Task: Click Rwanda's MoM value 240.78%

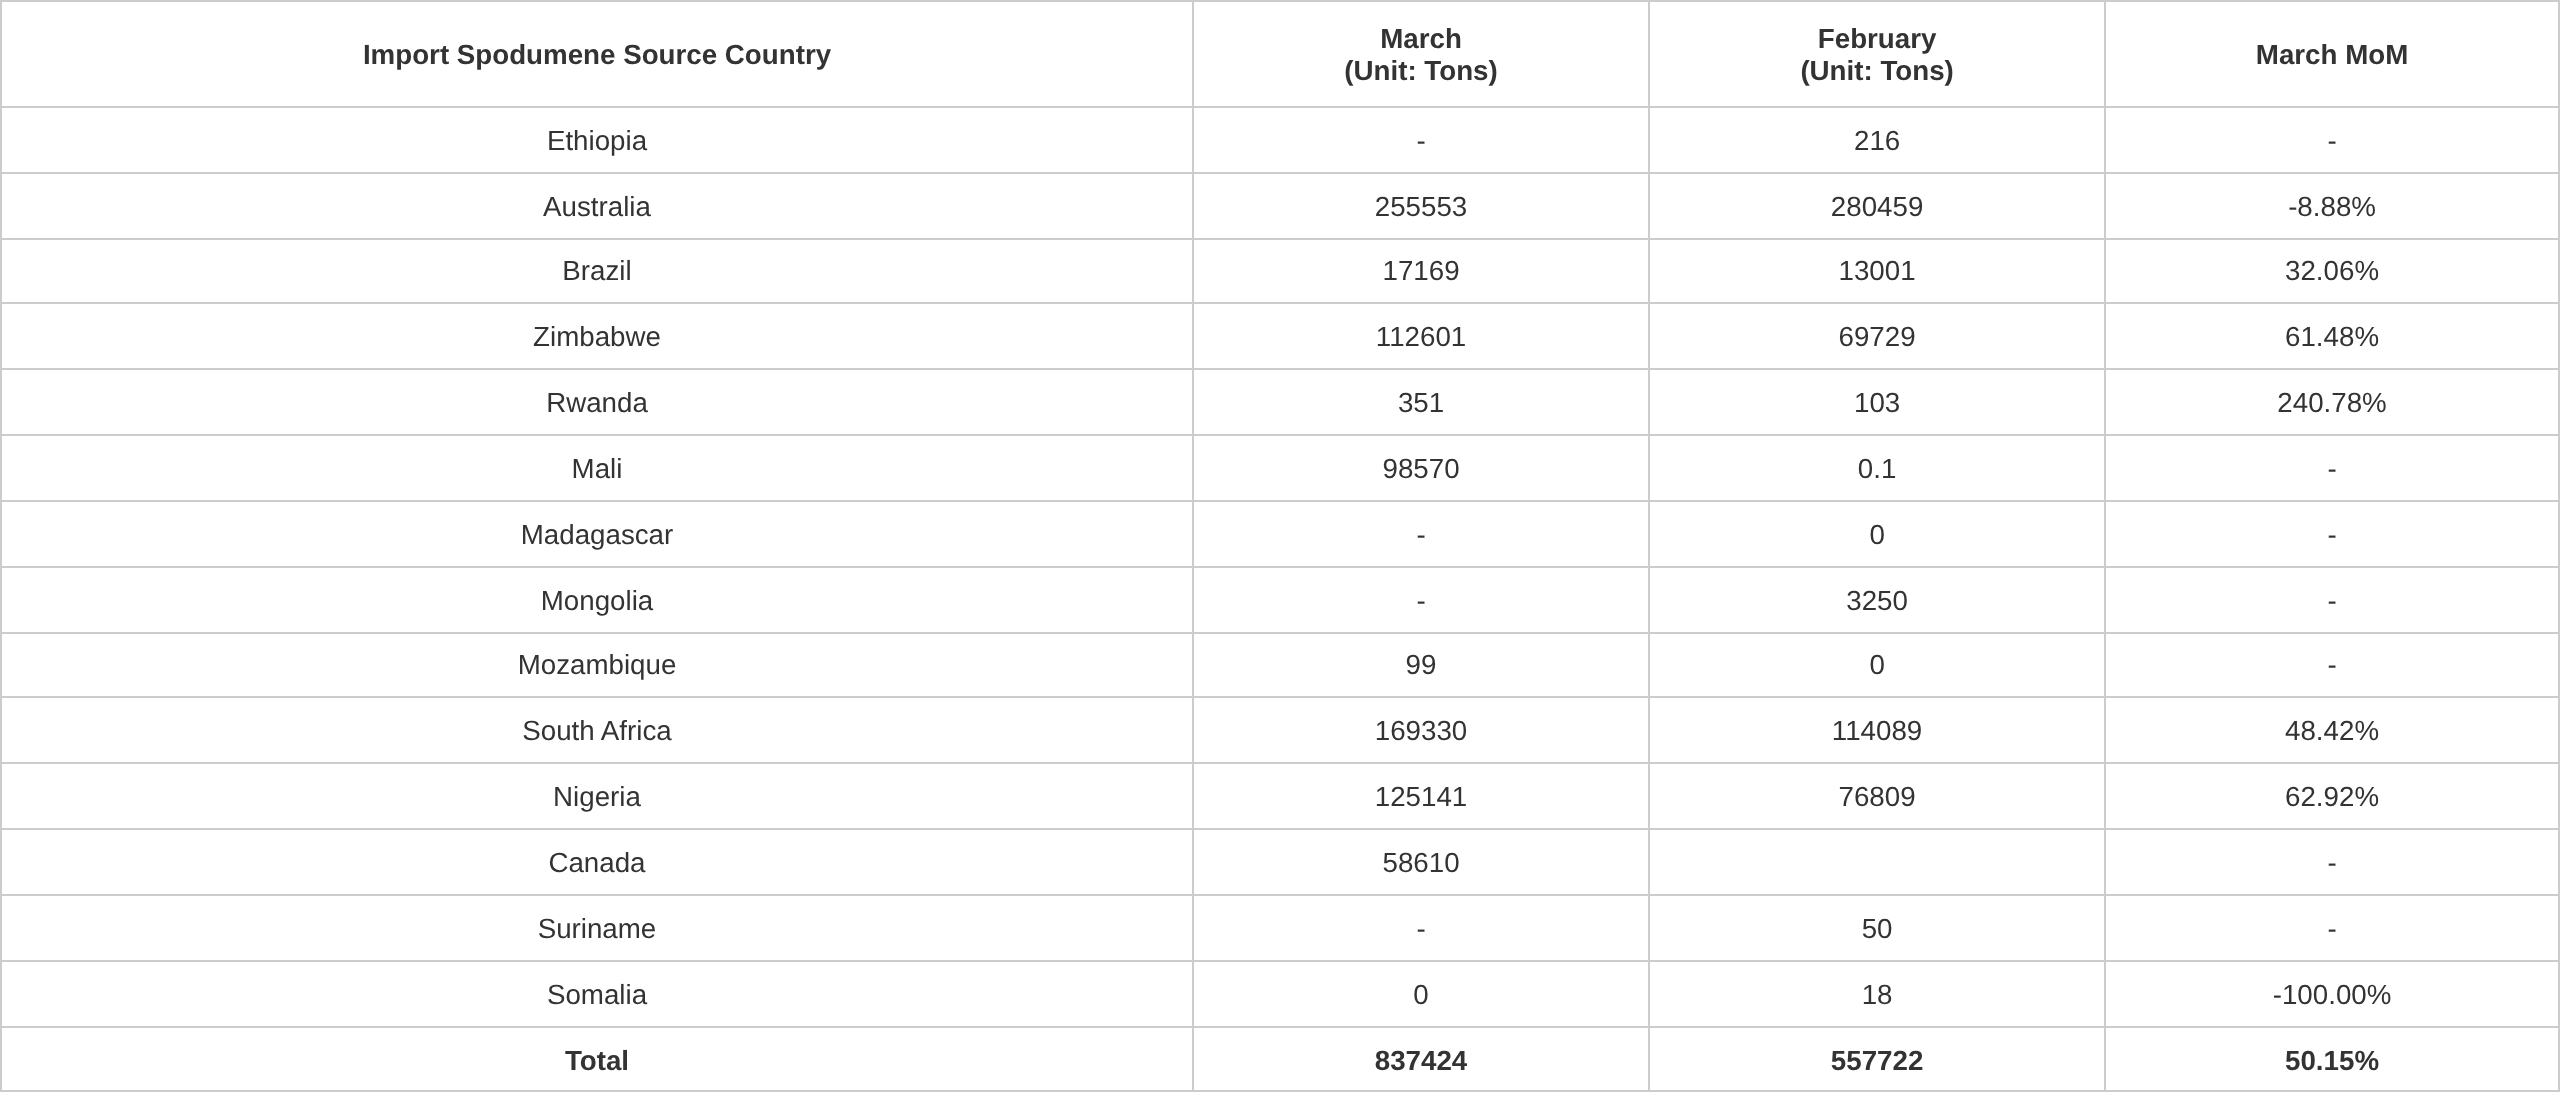Action: pyautogui.click(x=2331, y=403)
